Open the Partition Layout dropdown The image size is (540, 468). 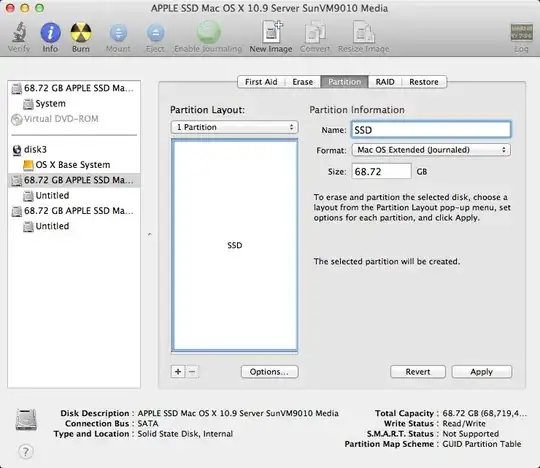point(235,127)
